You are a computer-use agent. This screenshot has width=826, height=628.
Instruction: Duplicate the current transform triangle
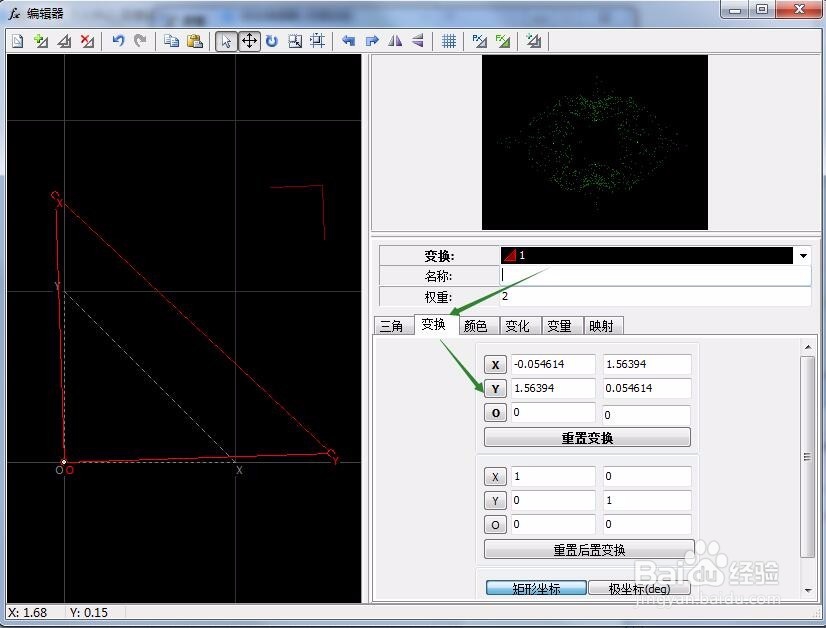pyautogui.click(x=64, y=41)
